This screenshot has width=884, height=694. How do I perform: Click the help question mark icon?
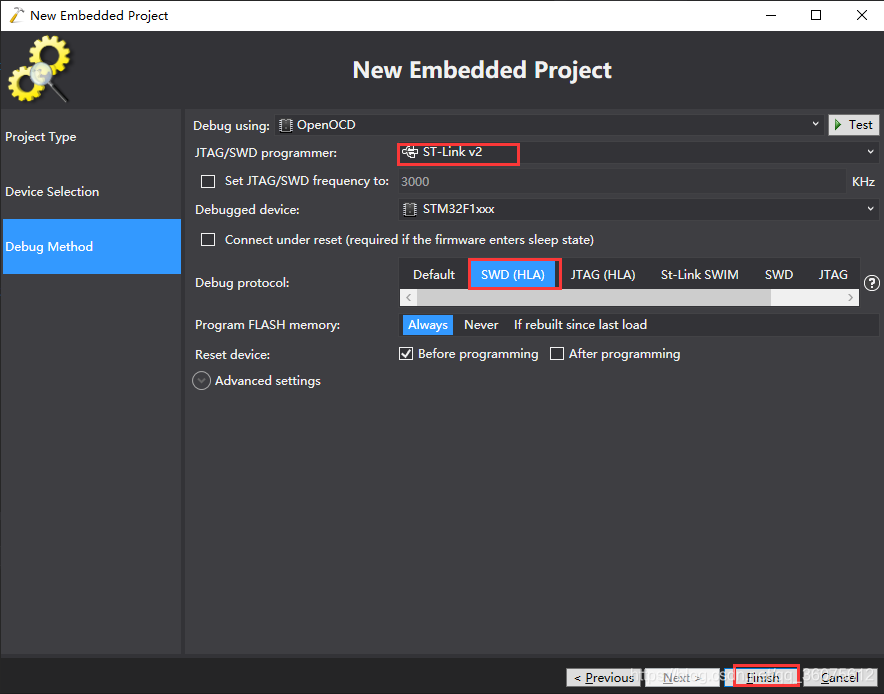pos(872,283)
